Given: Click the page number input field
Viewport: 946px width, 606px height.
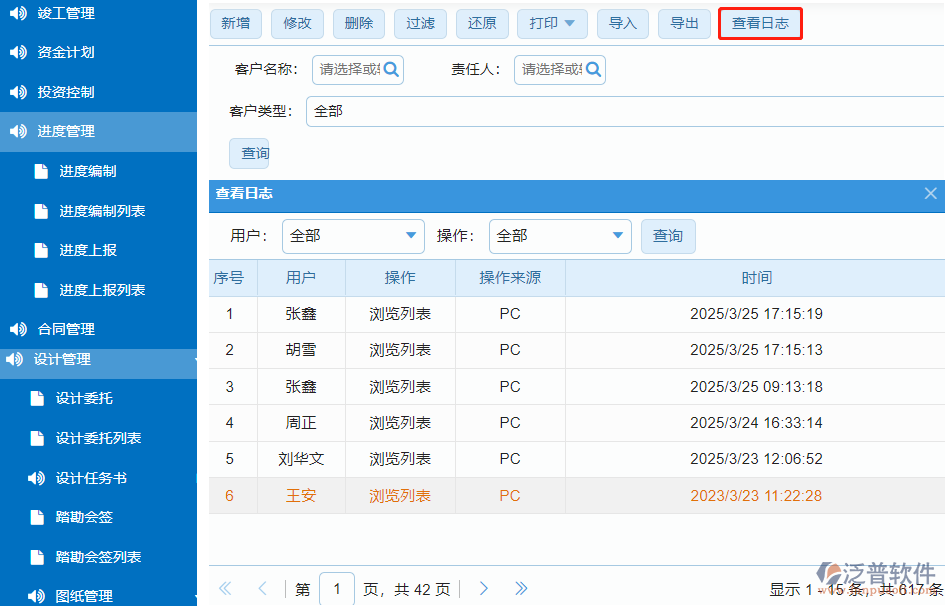Looking at the screenshot, I should tap(337, 589).
